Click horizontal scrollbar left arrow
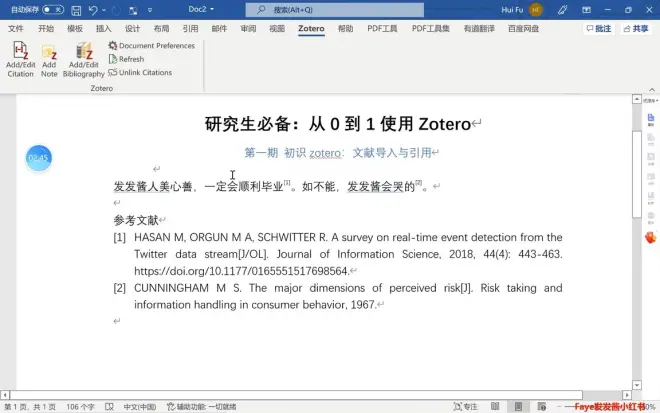The image size is (660, 413). 5,395
